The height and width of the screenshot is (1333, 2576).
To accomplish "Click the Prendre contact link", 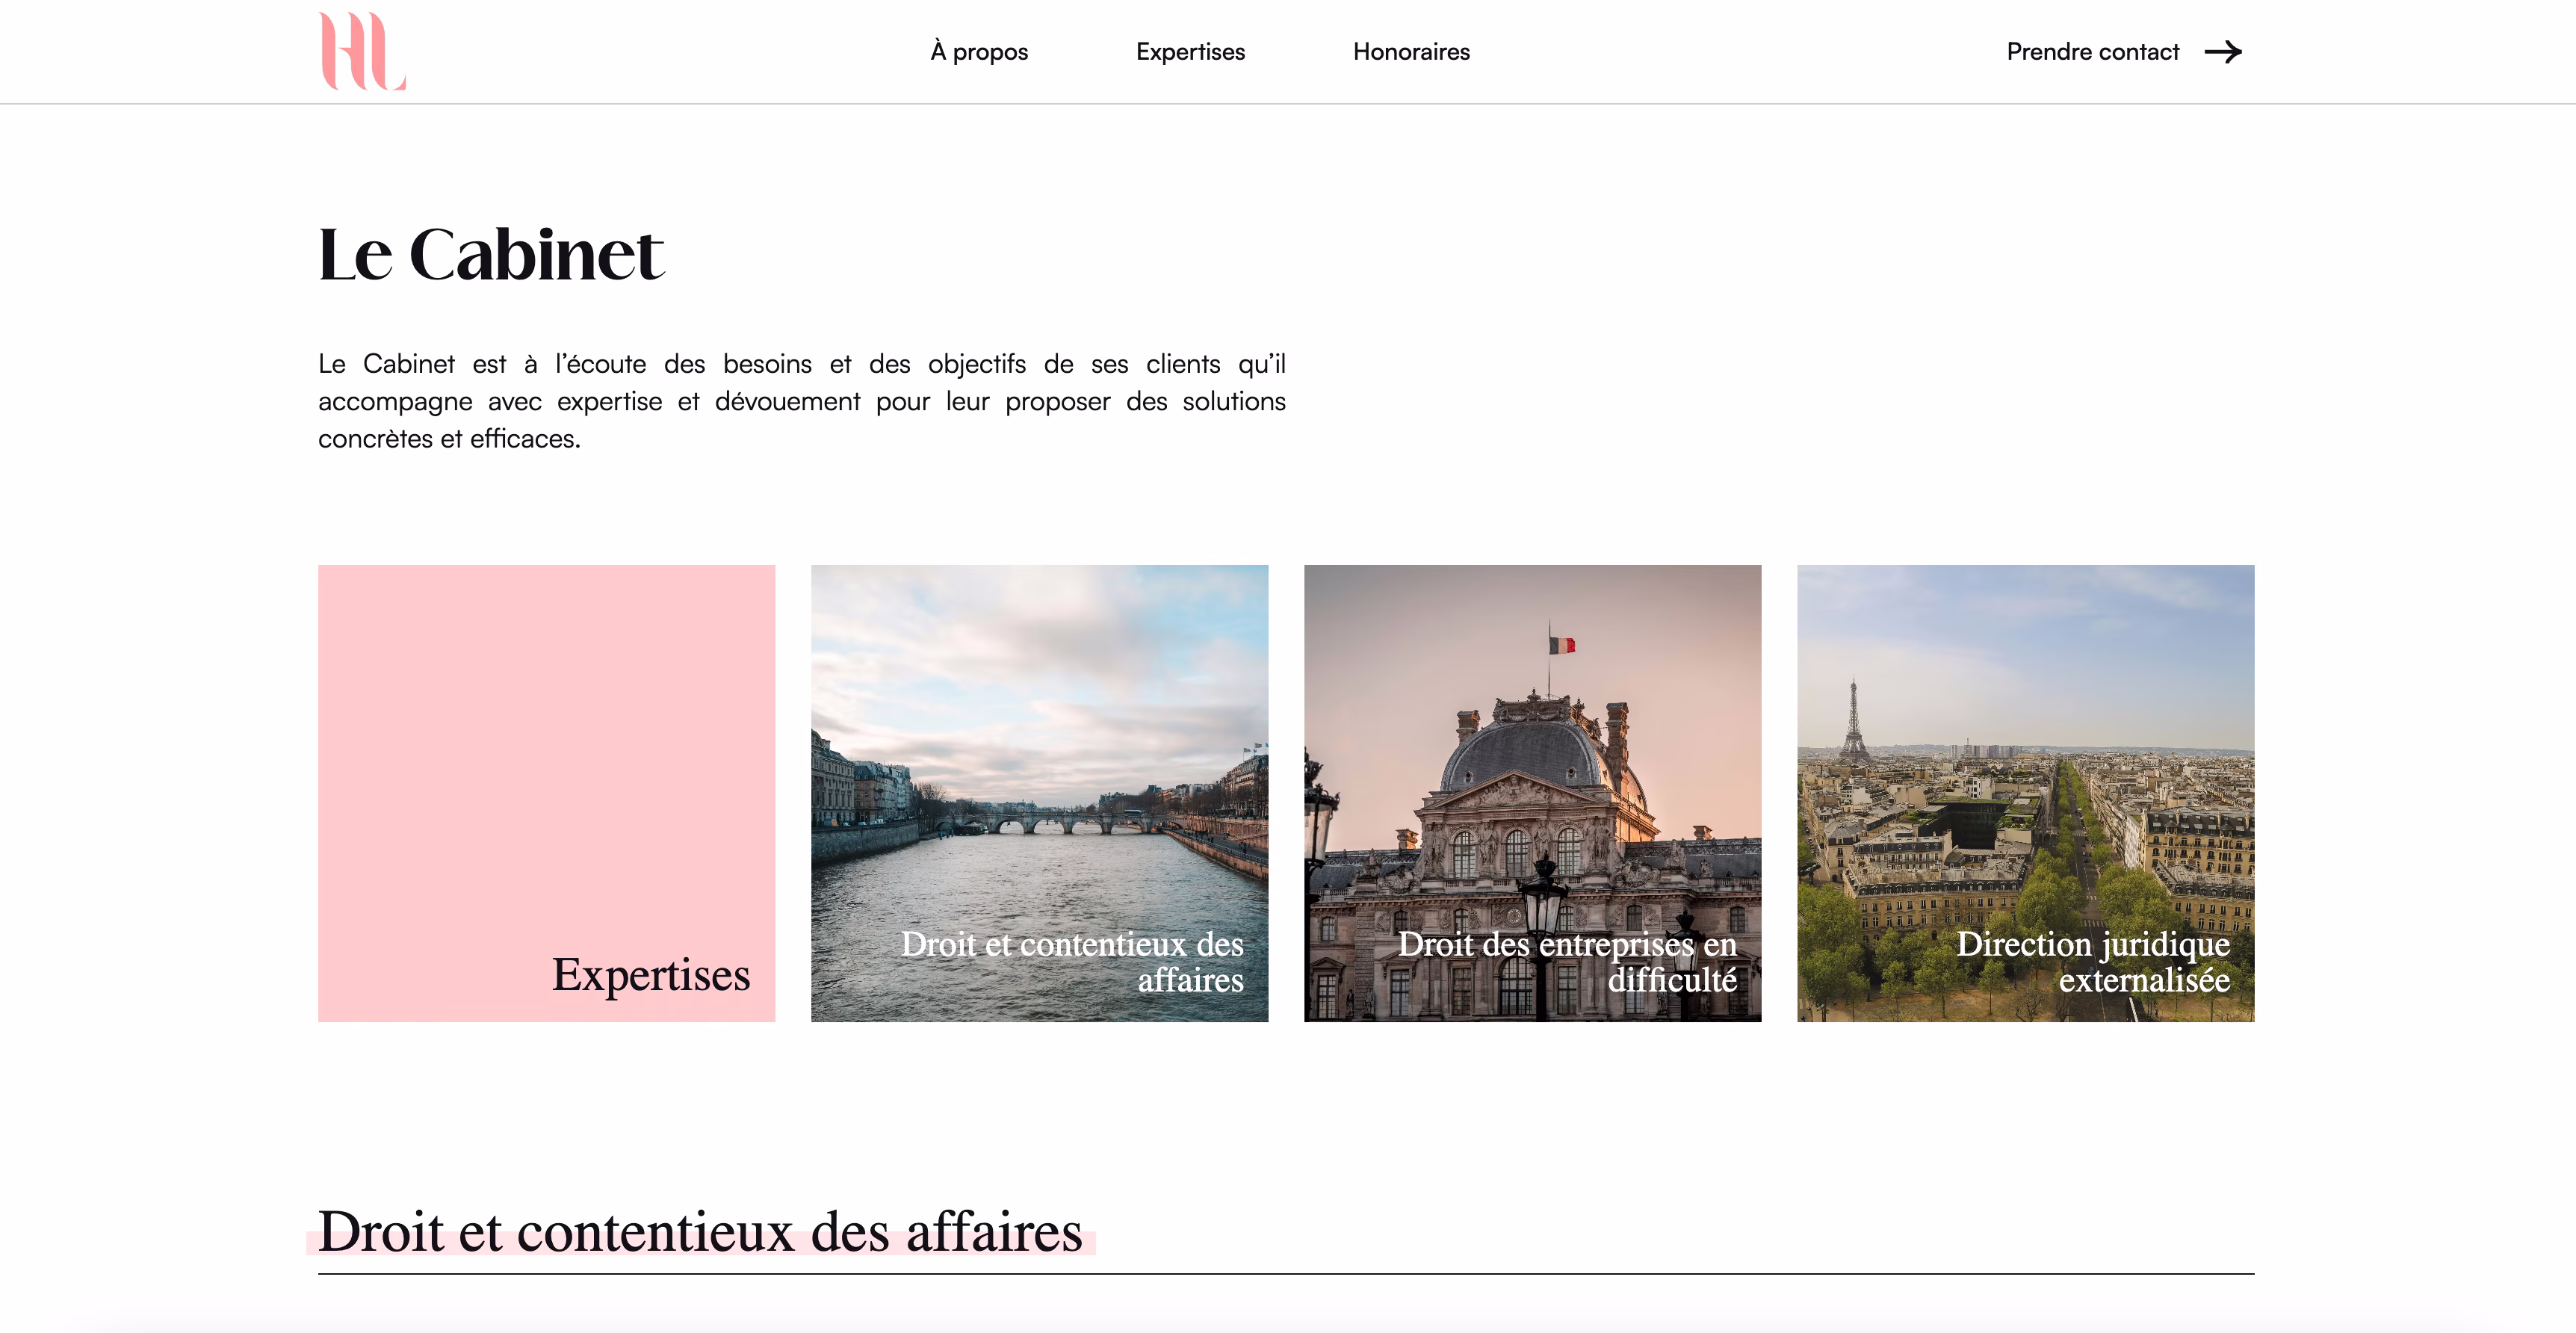I will tap(2092, 52).
